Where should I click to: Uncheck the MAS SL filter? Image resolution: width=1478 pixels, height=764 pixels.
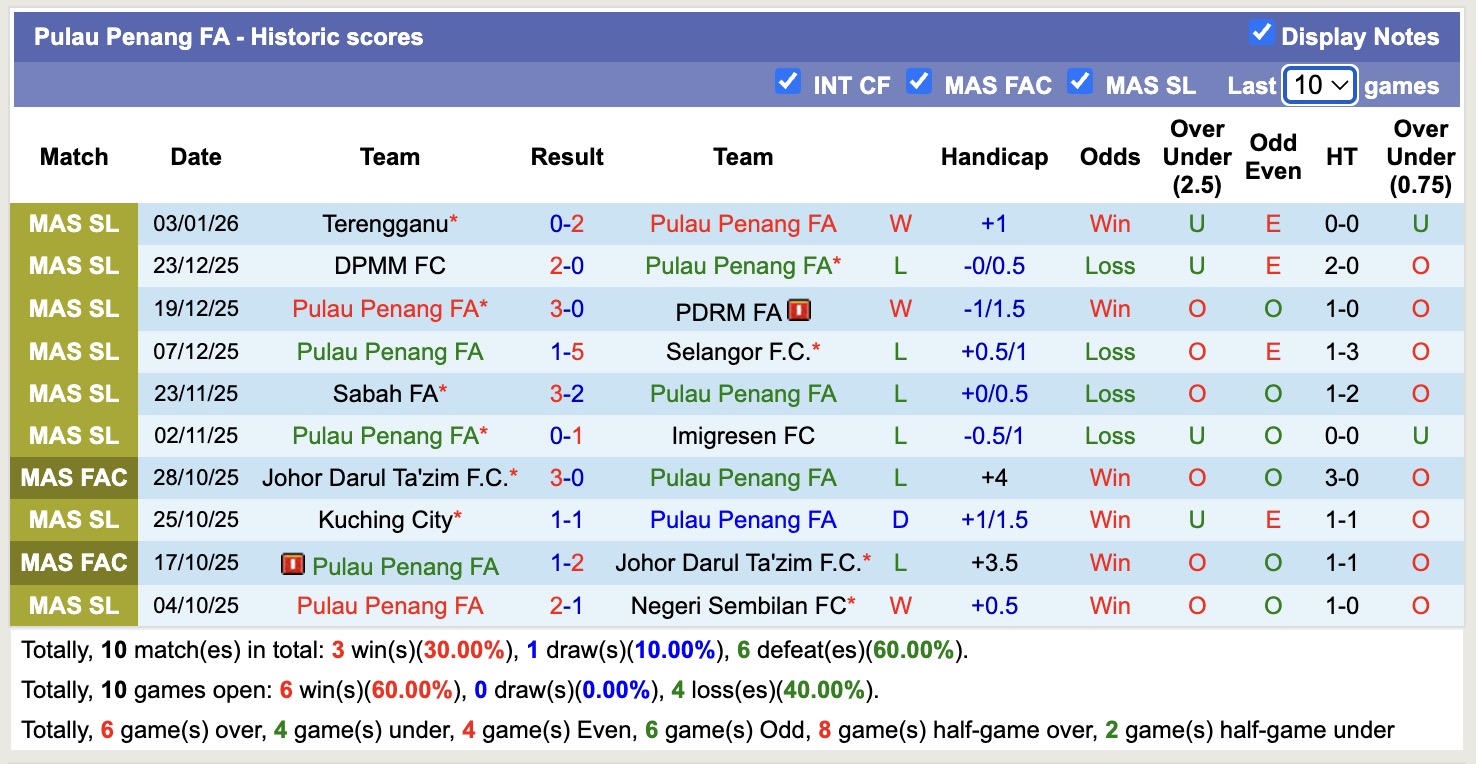1081,80
